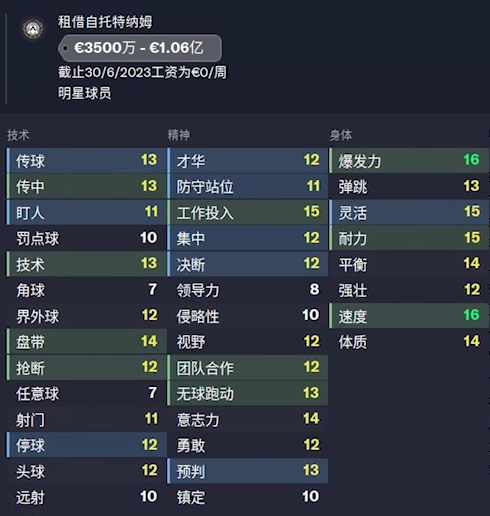Screen dimensions: 490x516
Task: Click the 才华 mental attribute
Action: tap(248, 161)
